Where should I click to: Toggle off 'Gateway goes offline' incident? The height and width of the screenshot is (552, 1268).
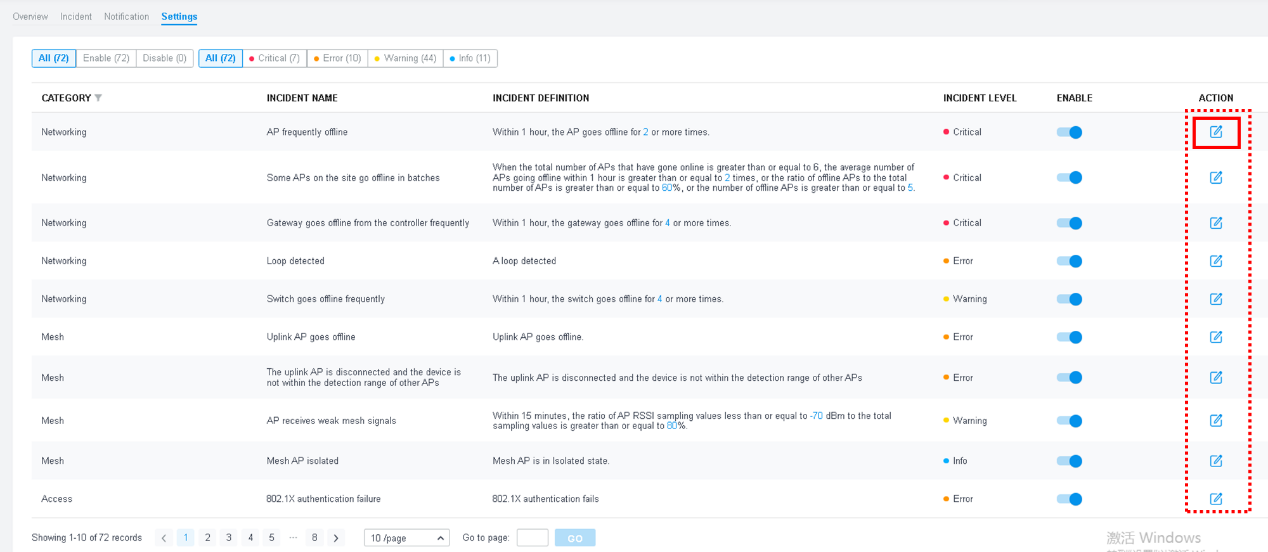1070,223
